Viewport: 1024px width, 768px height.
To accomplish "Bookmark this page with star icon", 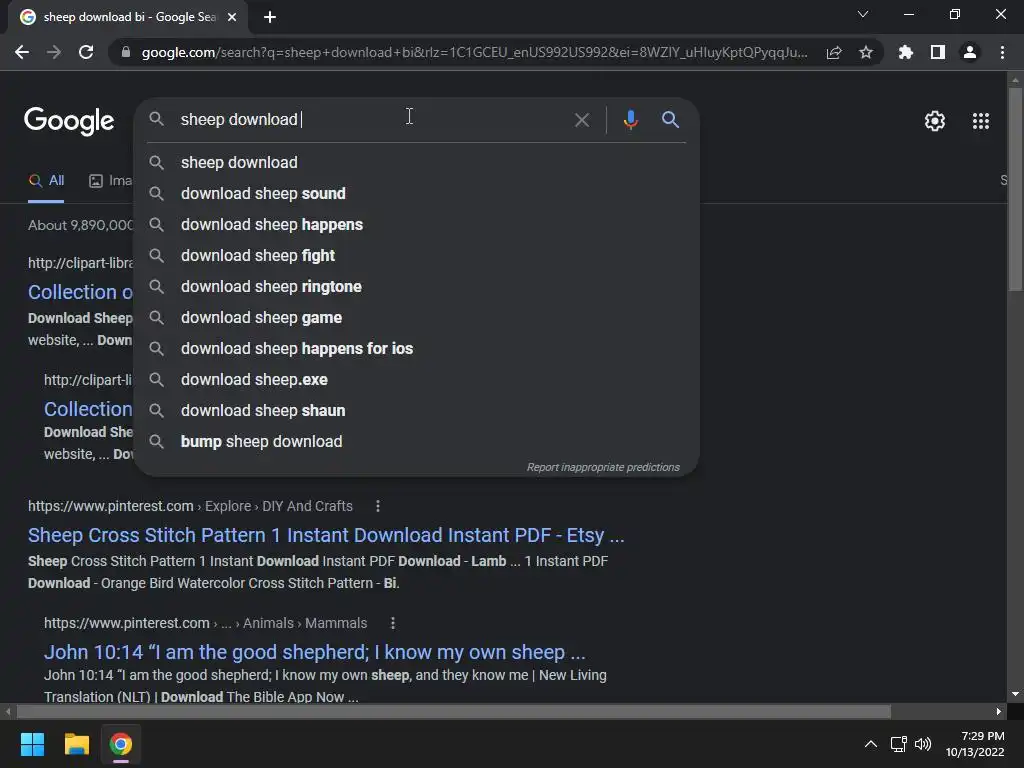I will coord(865,52).
